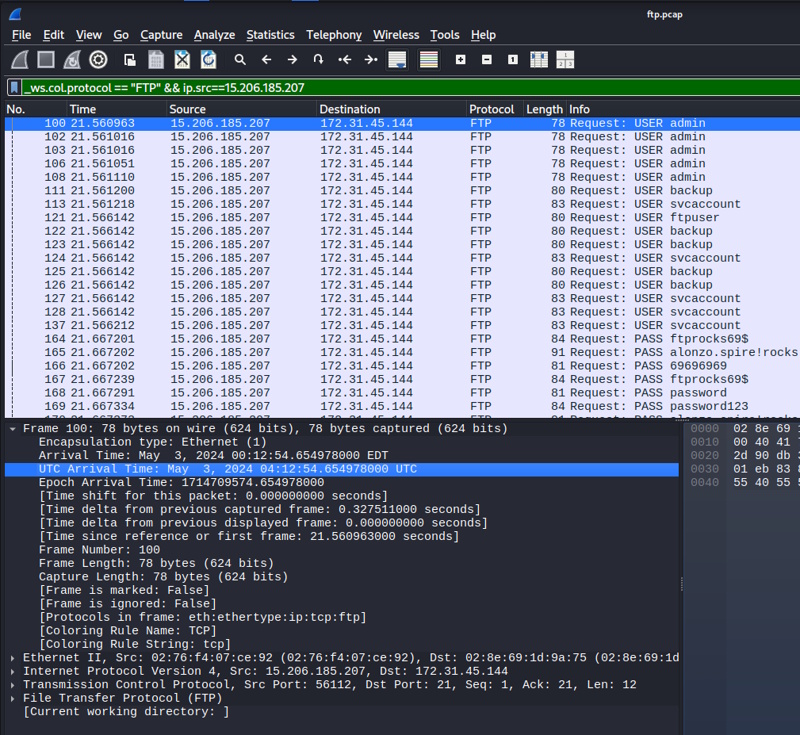
Task: Open the View menu
Action: click(x=89, y=35)
